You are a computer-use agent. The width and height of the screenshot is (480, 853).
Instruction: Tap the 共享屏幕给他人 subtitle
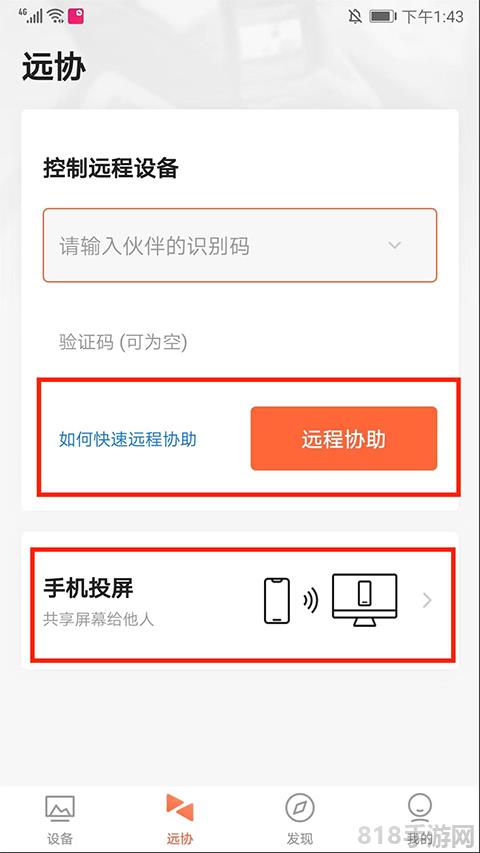point(99,620)
